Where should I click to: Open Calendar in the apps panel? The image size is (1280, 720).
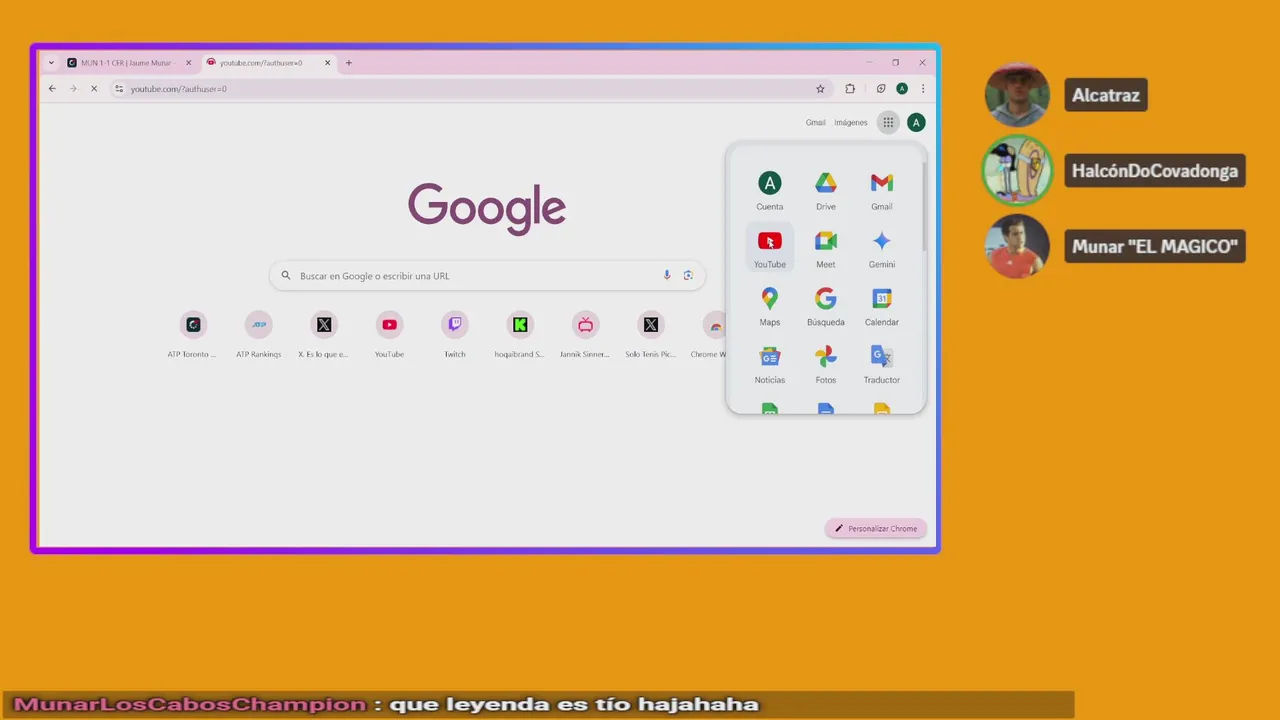pyautogui.click(x=881, y=306)
